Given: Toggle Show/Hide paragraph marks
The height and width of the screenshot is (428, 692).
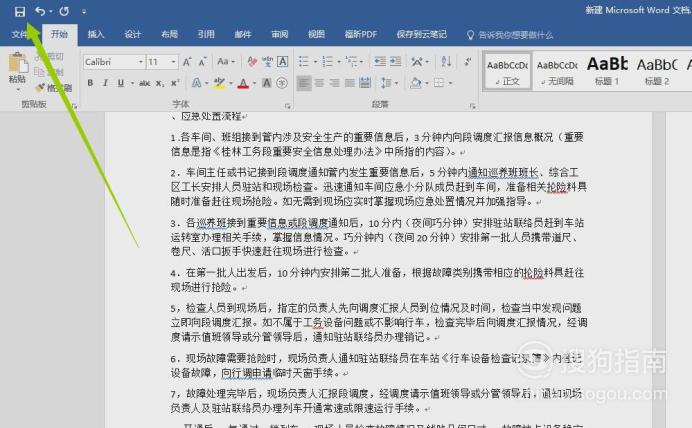Looking at the screenshot, I should click(468, 62).
